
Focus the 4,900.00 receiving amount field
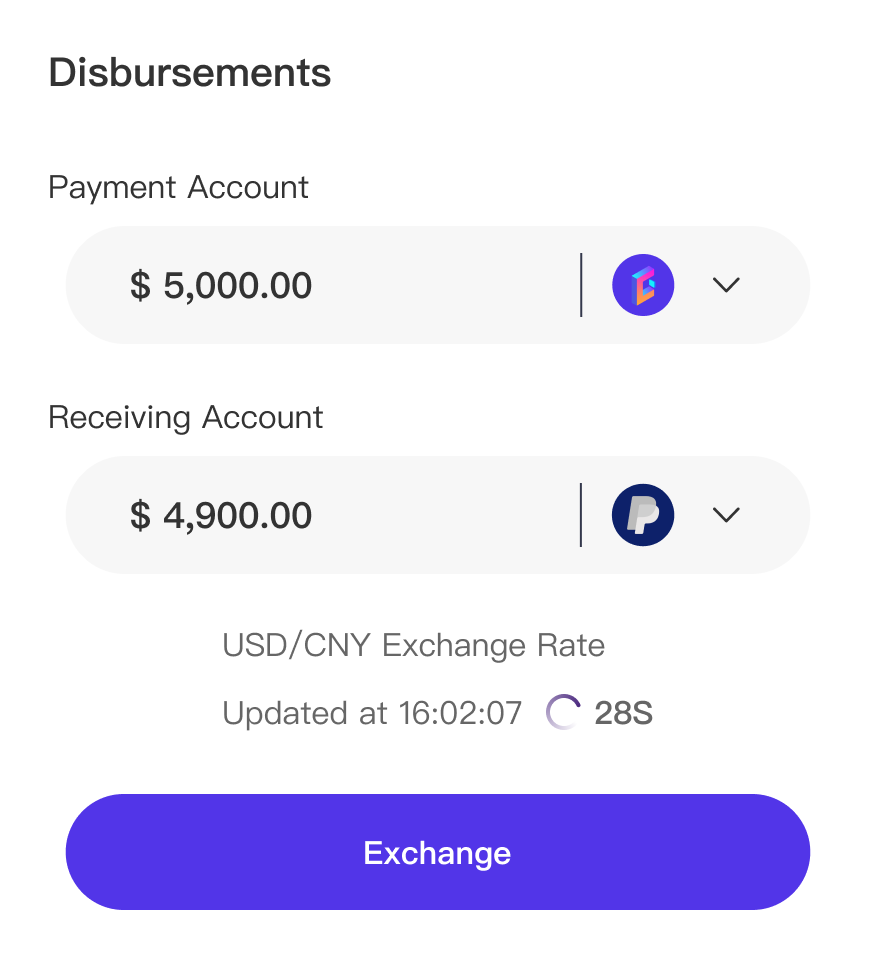click(x=238, y=516)
